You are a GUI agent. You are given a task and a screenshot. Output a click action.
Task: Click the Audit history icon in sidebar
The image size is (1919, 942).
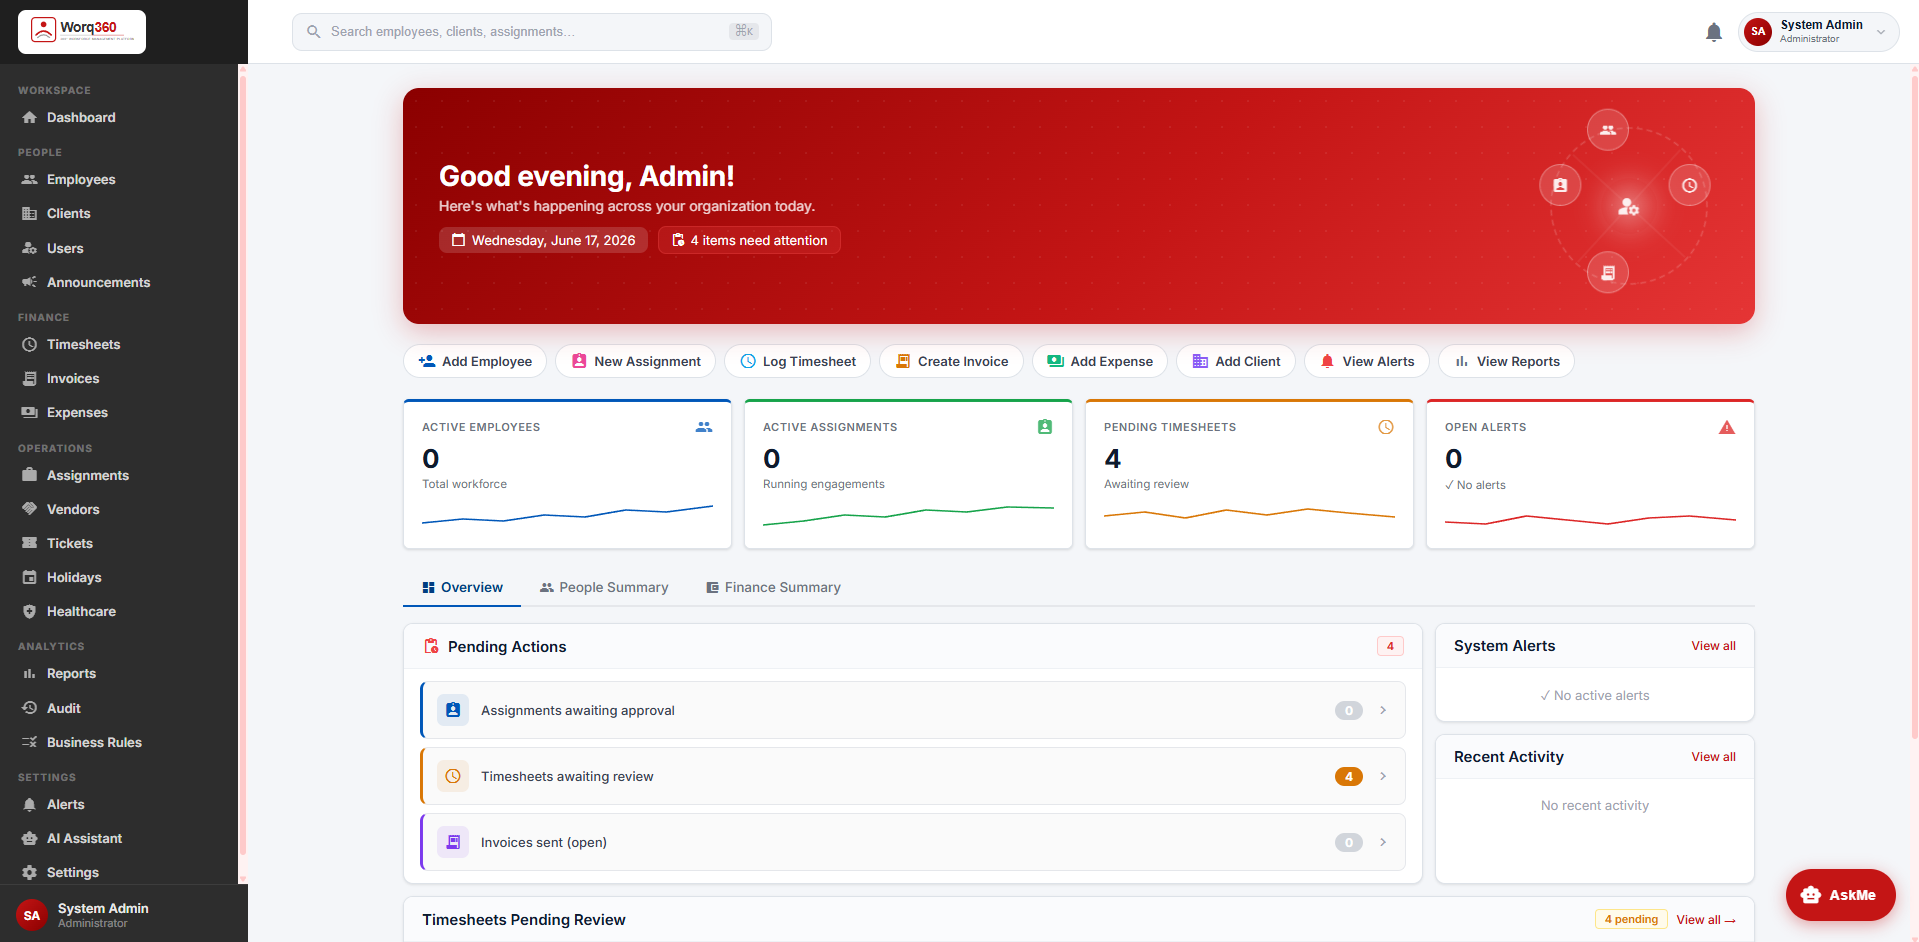30,709
